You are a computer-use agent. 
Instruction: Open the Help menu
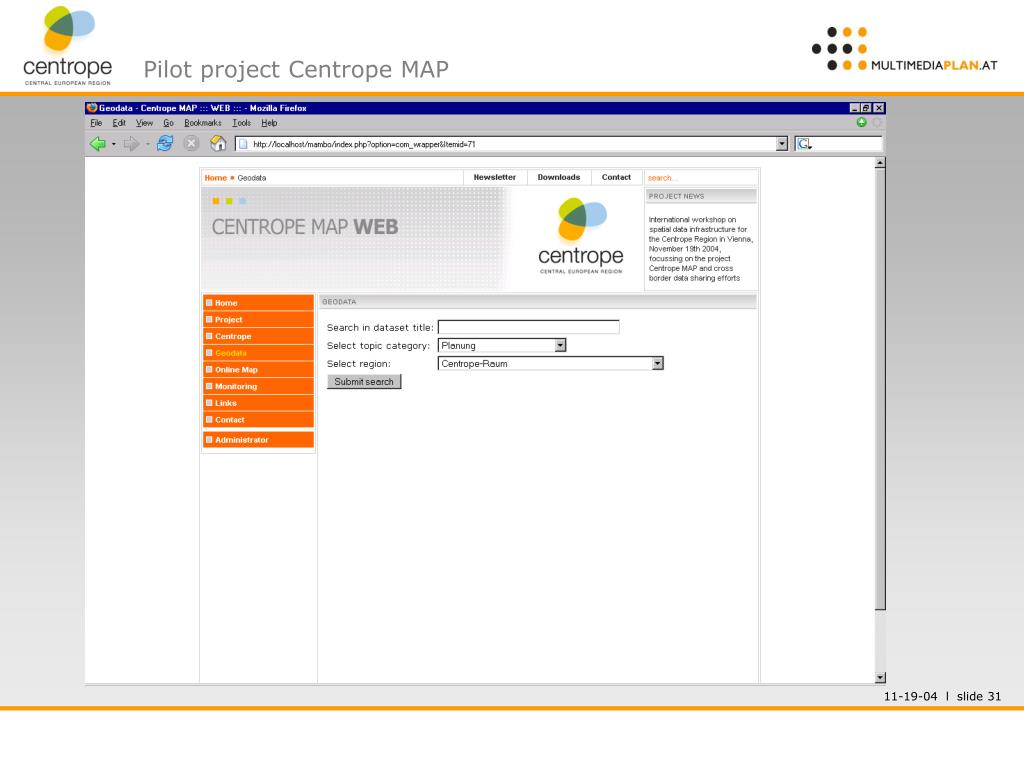269,123
